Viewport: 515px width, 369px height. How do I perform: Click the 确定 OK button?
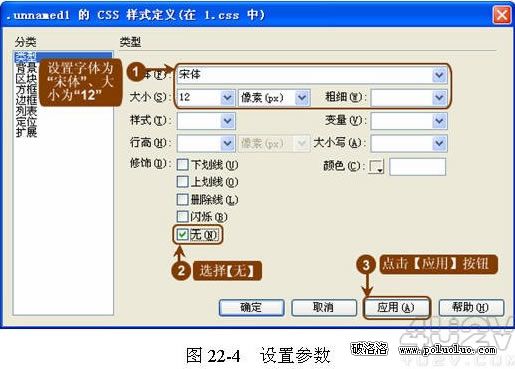point(252,307)
